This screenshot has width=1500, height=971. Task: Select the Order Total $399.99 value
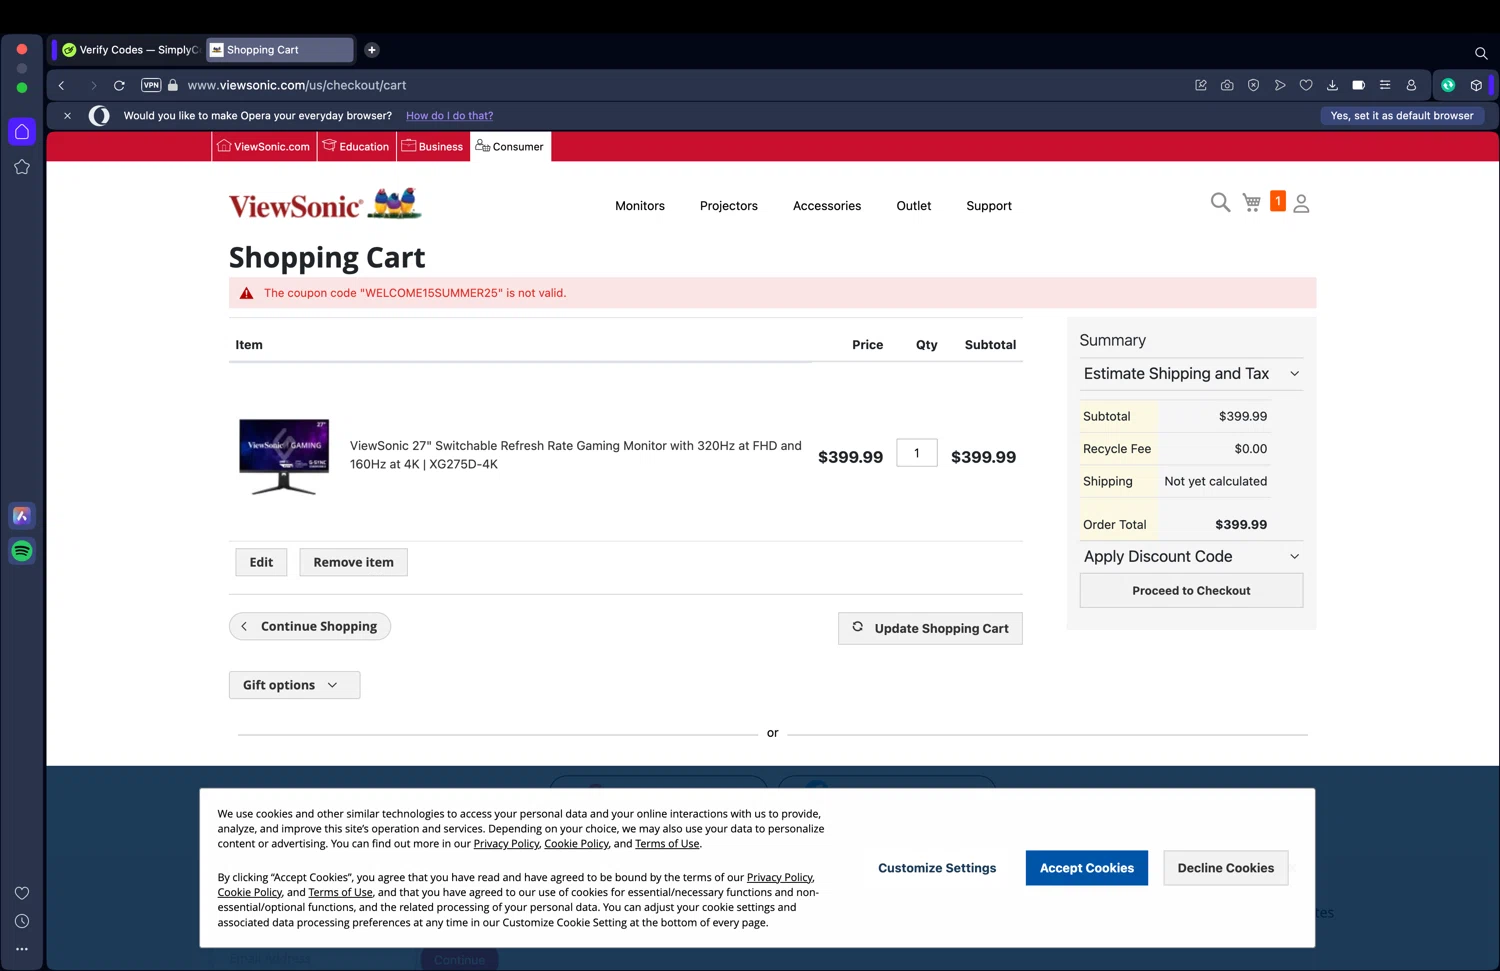[x=1241, y=525]
